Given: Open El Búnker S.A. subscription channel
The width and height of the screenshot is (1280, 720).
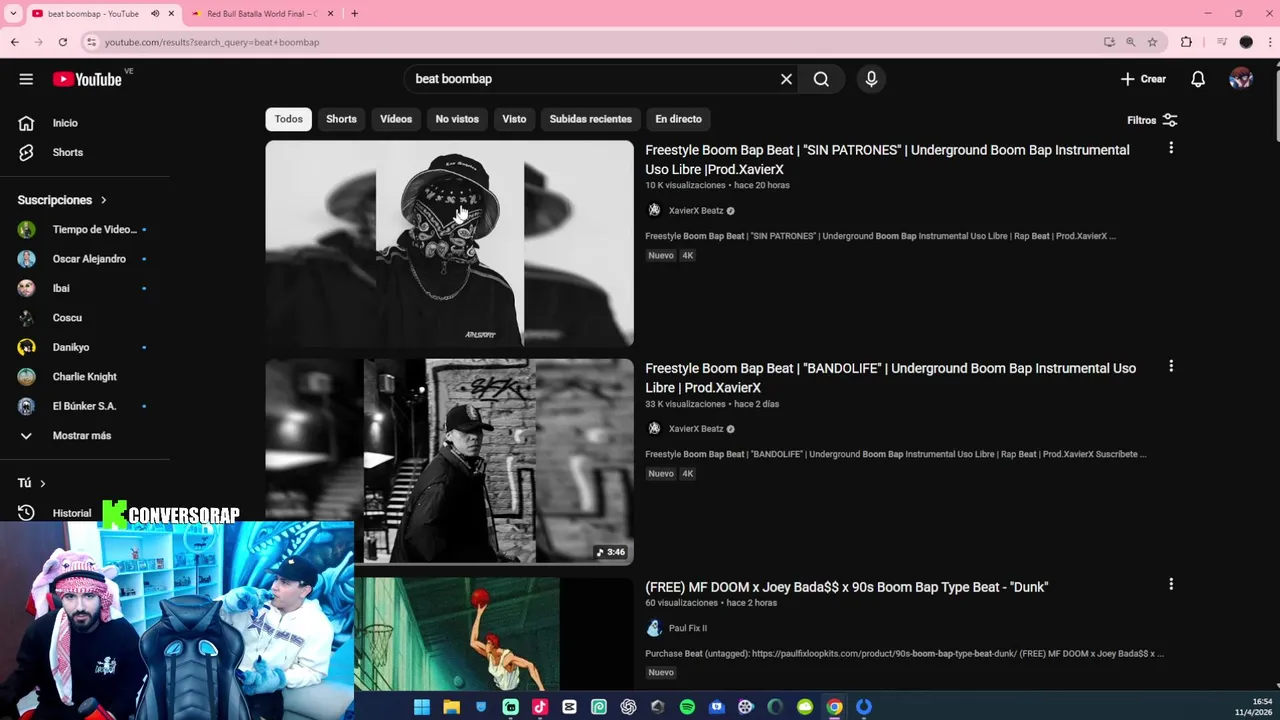Looking at the screenshot, I should pyautogui.click(x=85, y=406).
